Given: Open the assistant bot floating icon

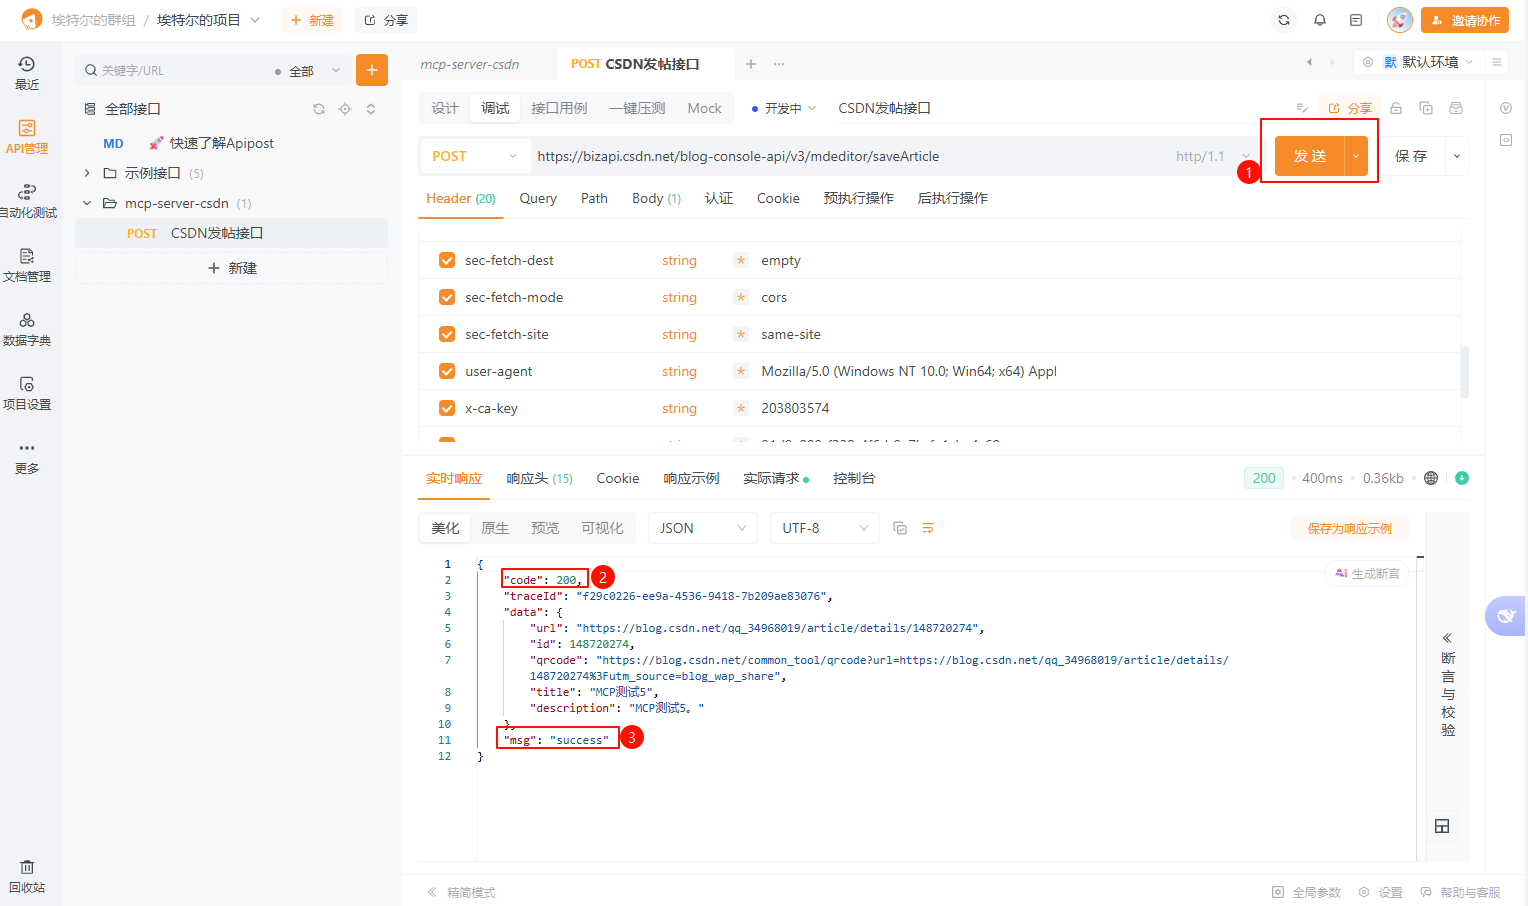Looking at the screenshot, I should click(1506, 616).
